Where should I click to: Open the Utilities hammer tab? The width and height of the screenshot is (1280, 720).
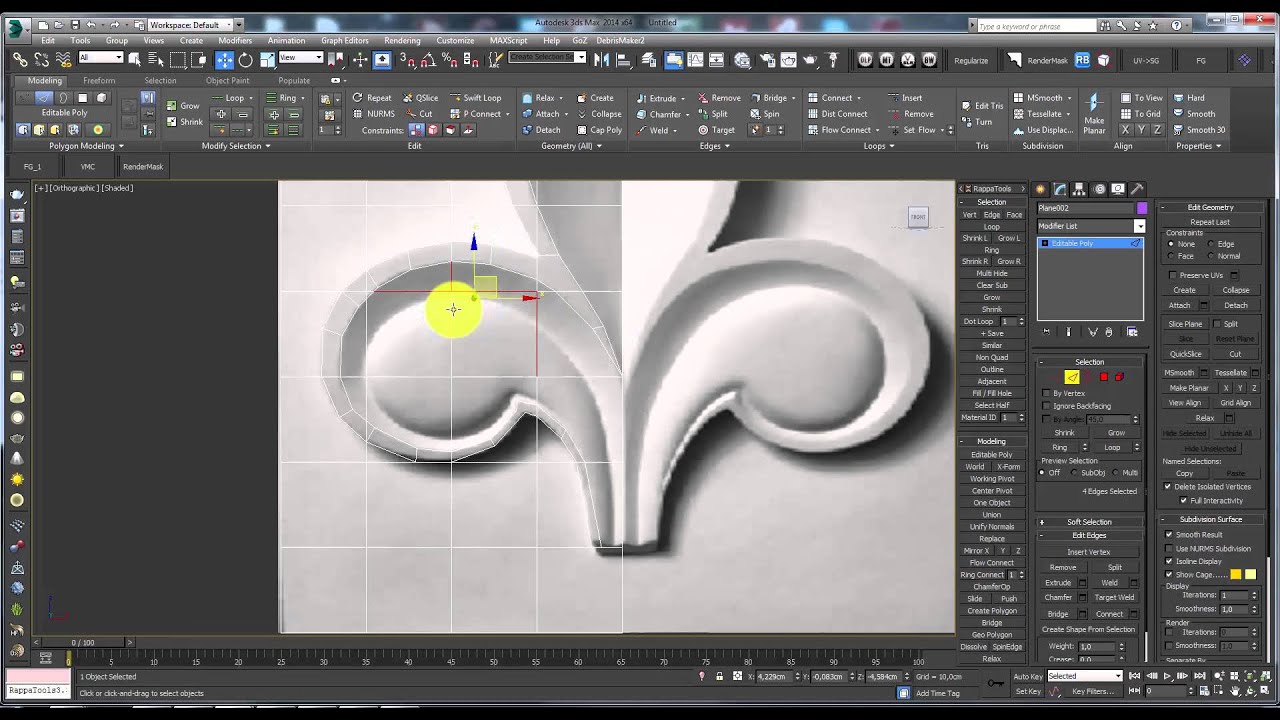tap(1137, 189)
